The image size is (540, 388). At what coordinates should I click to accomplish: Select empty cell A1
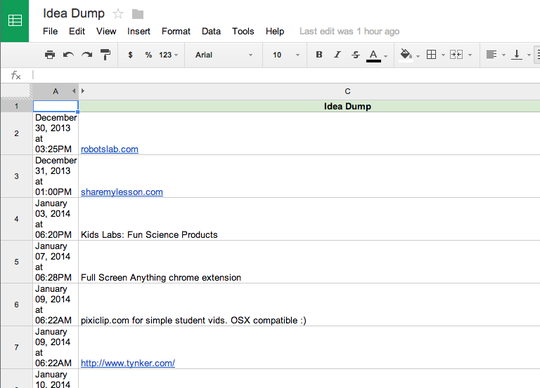click(x=56, y=106)
